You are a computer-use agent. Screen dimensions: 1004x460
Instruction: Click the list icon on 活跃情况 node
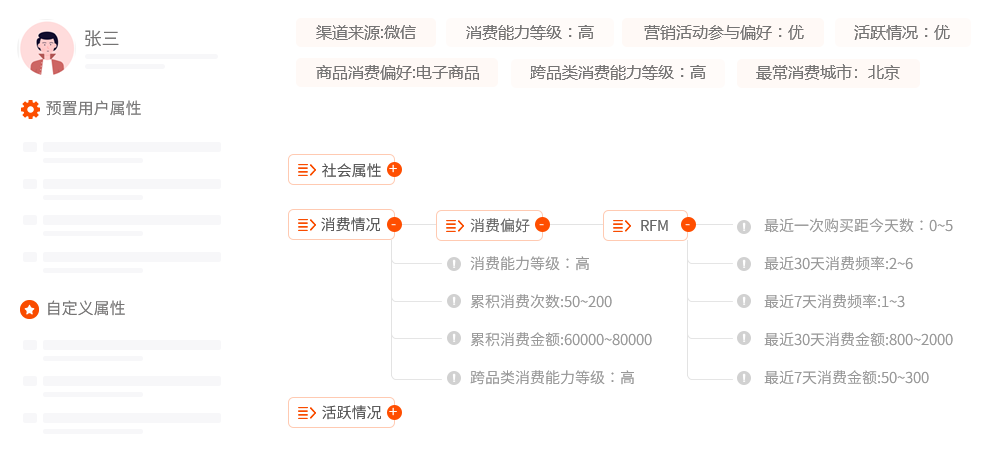tap(306, 412)
